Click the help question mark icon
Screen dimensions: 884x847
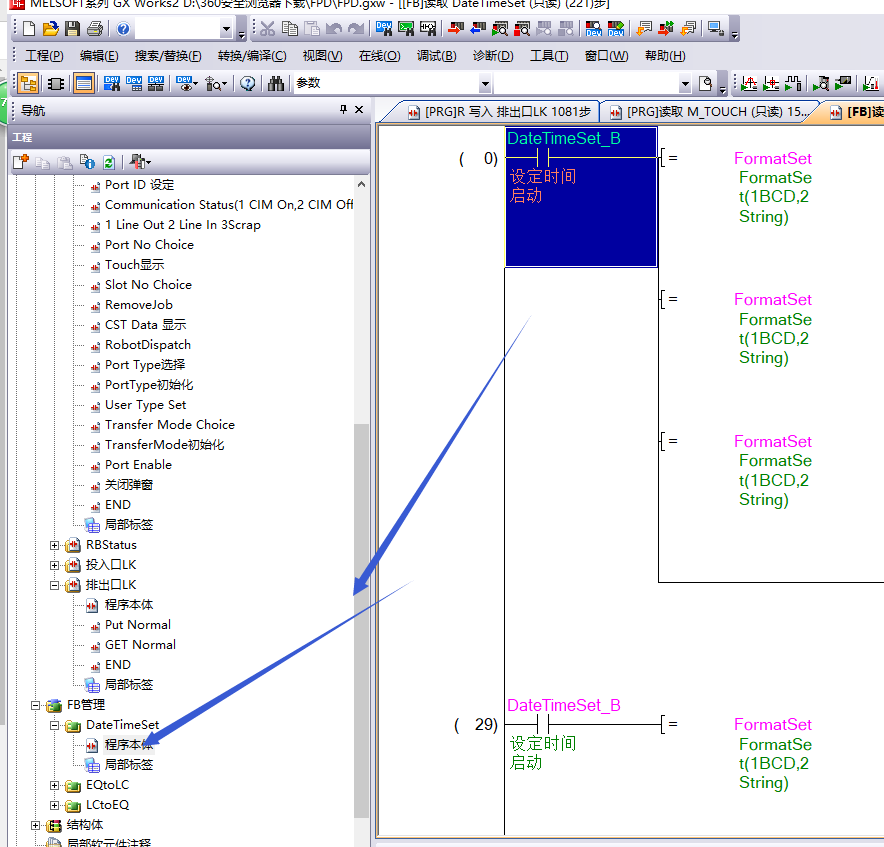click(x=124, y=29)
